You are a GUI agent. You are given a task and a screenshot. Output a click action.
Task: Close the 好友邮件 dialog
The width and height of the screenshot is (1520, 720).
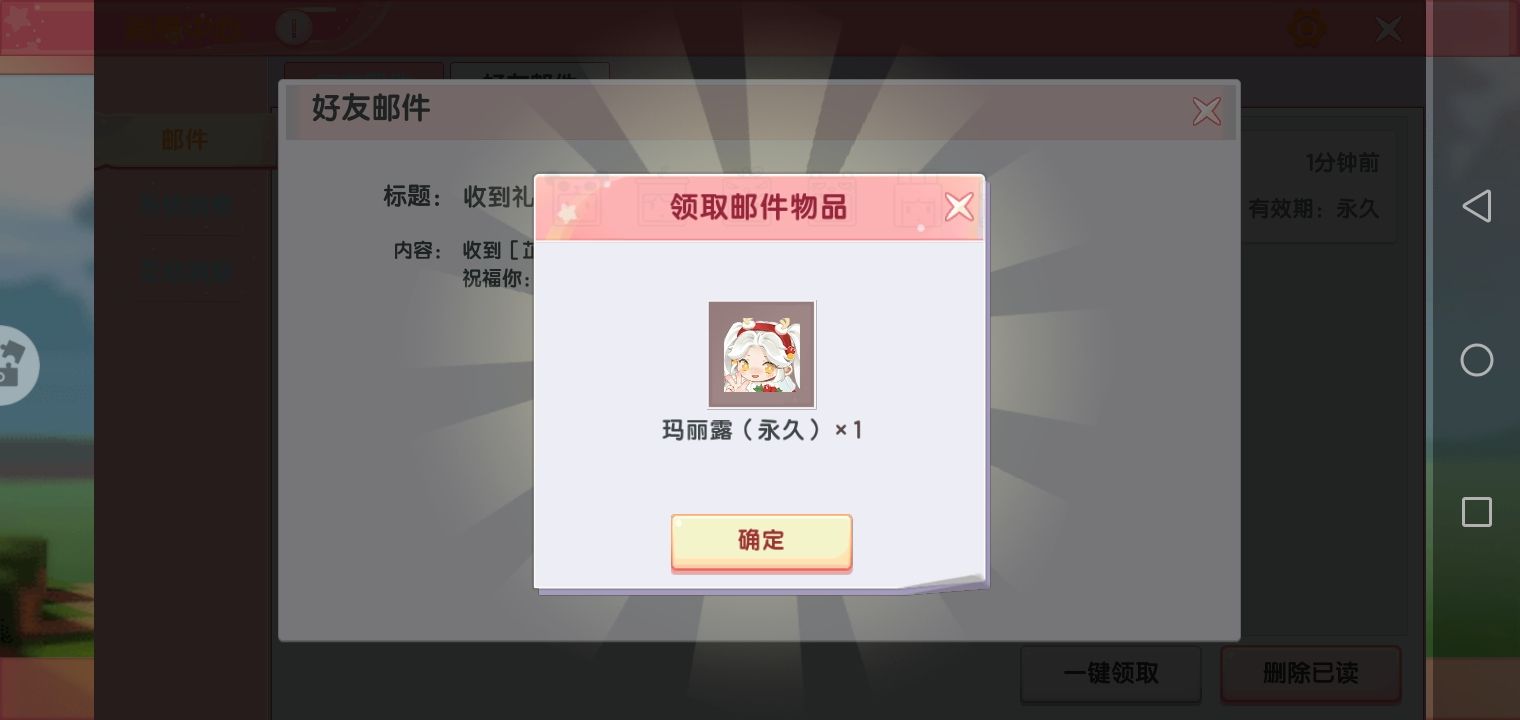(1207, 111)
